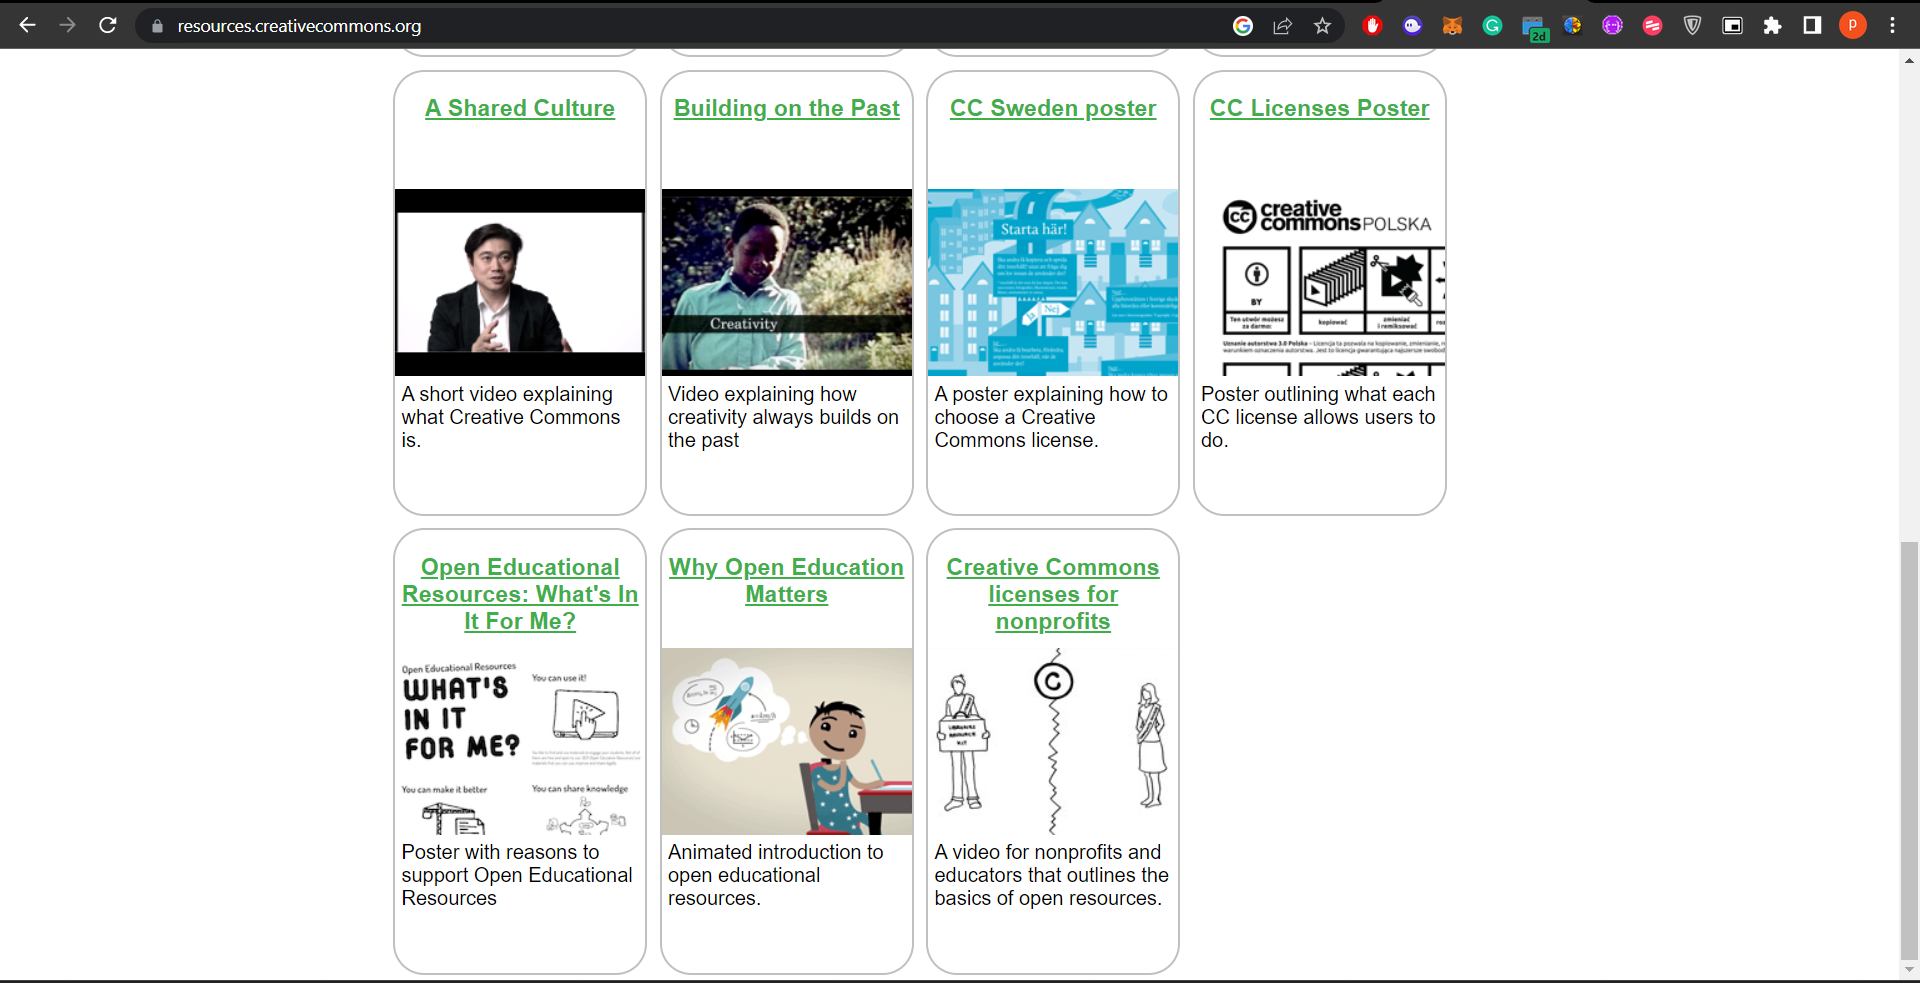This screenshot has height=983, width=1920.
Task: Open the purple circular extension
Action: click(x=1612, y=26)
